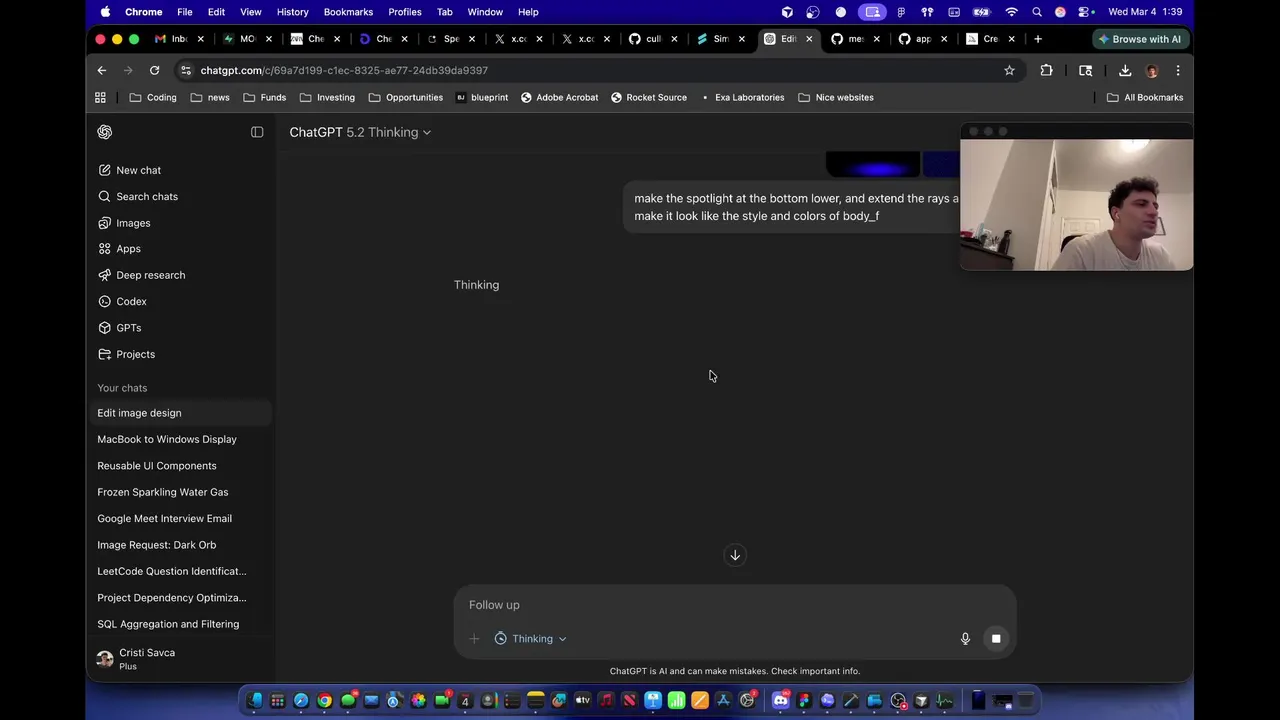
Task: Open the Bookmarks menu
Action: 348,12
